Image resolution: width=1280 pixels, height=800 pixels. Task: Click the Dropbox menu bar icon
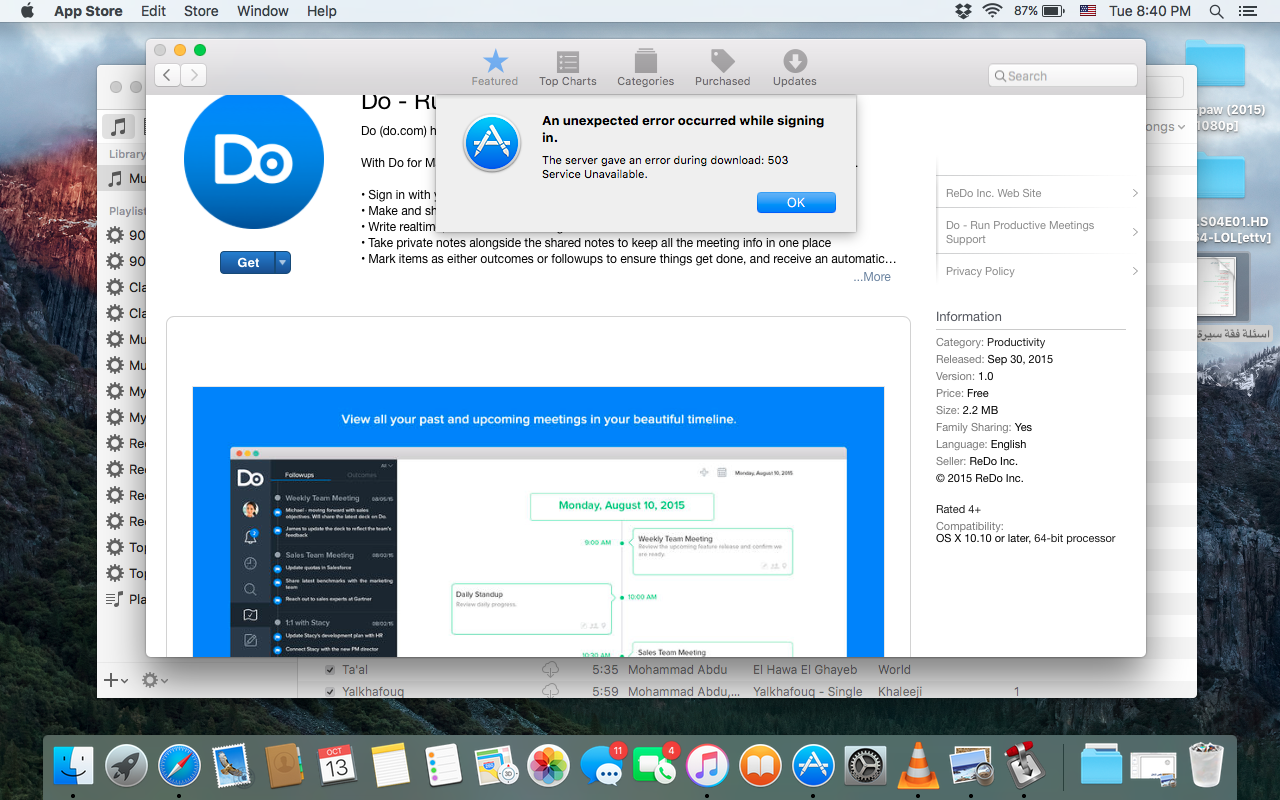(x=963, y=11)
